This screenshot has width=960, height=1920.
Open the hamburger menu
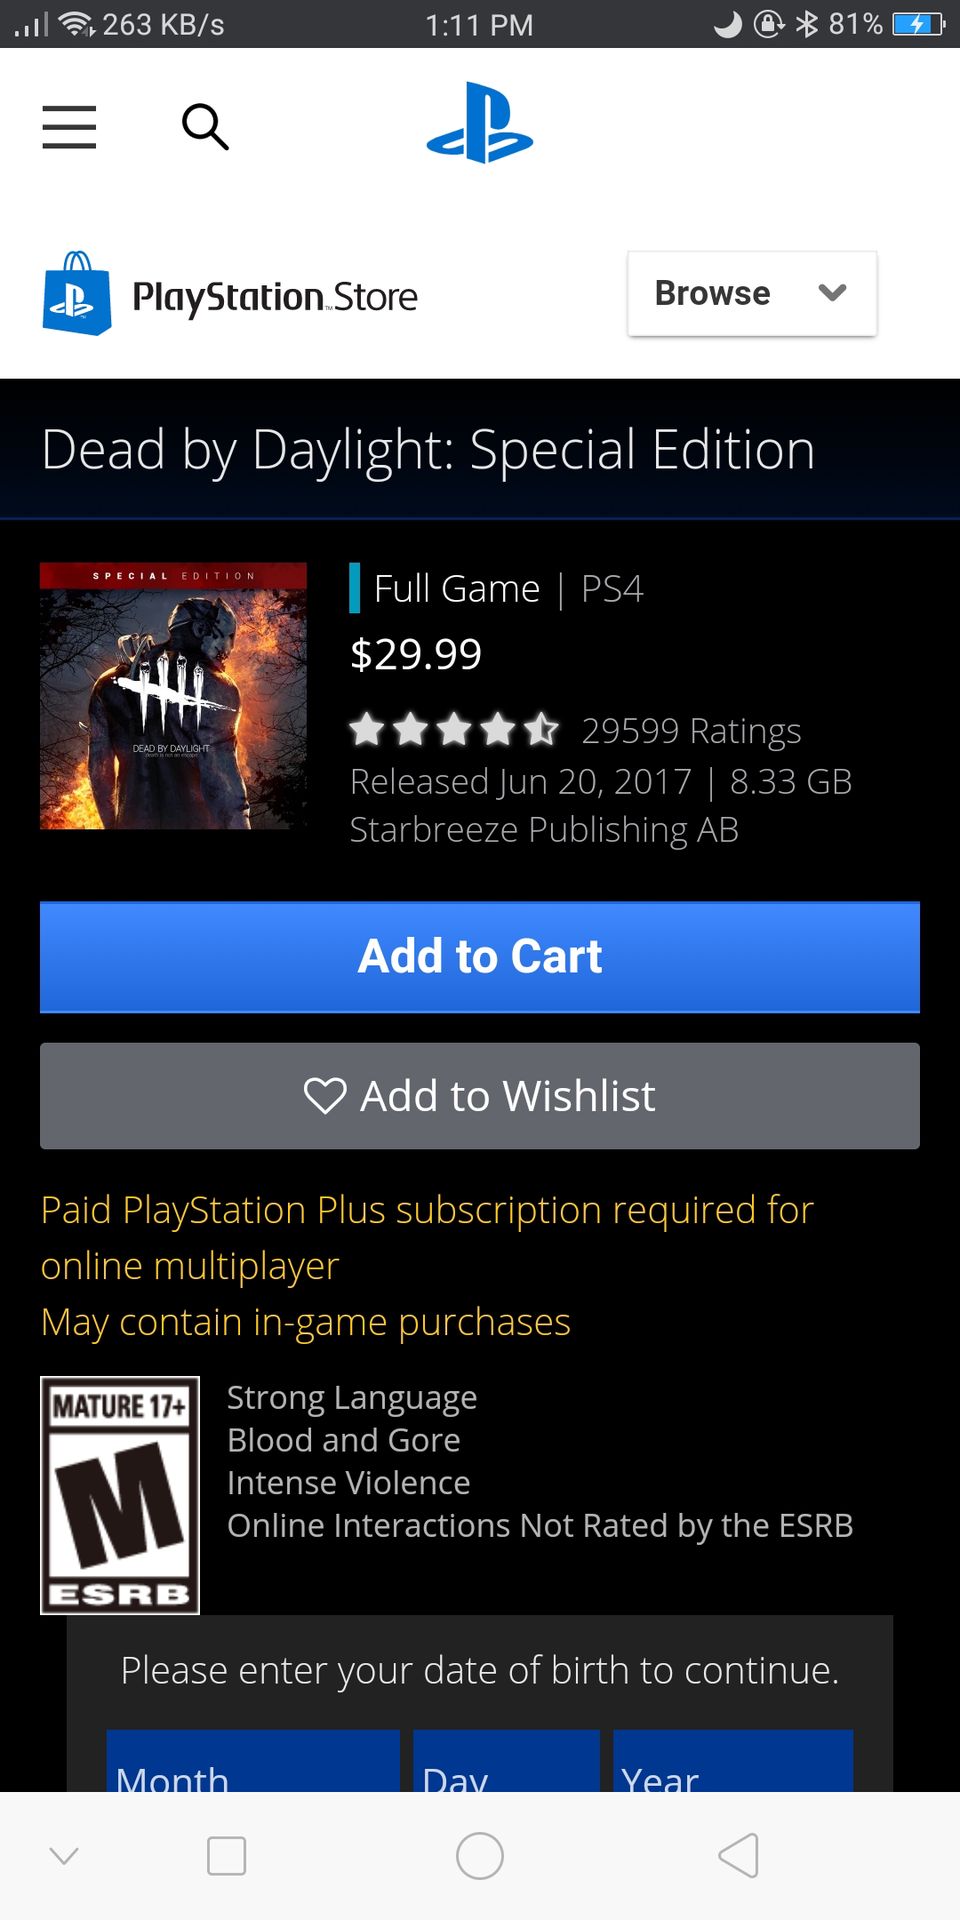click(69, 127)
